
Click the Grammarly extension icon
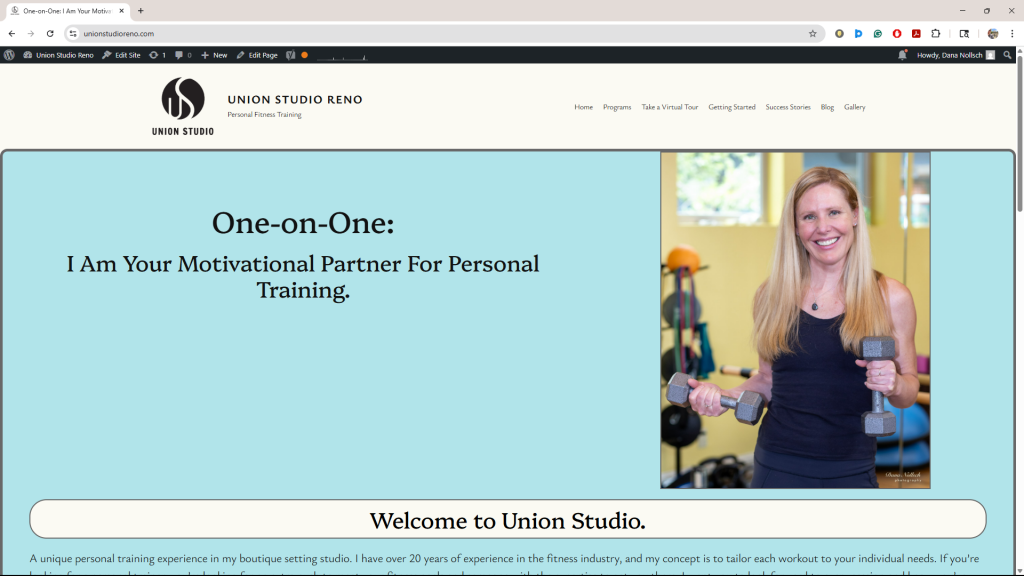point(878,33)
